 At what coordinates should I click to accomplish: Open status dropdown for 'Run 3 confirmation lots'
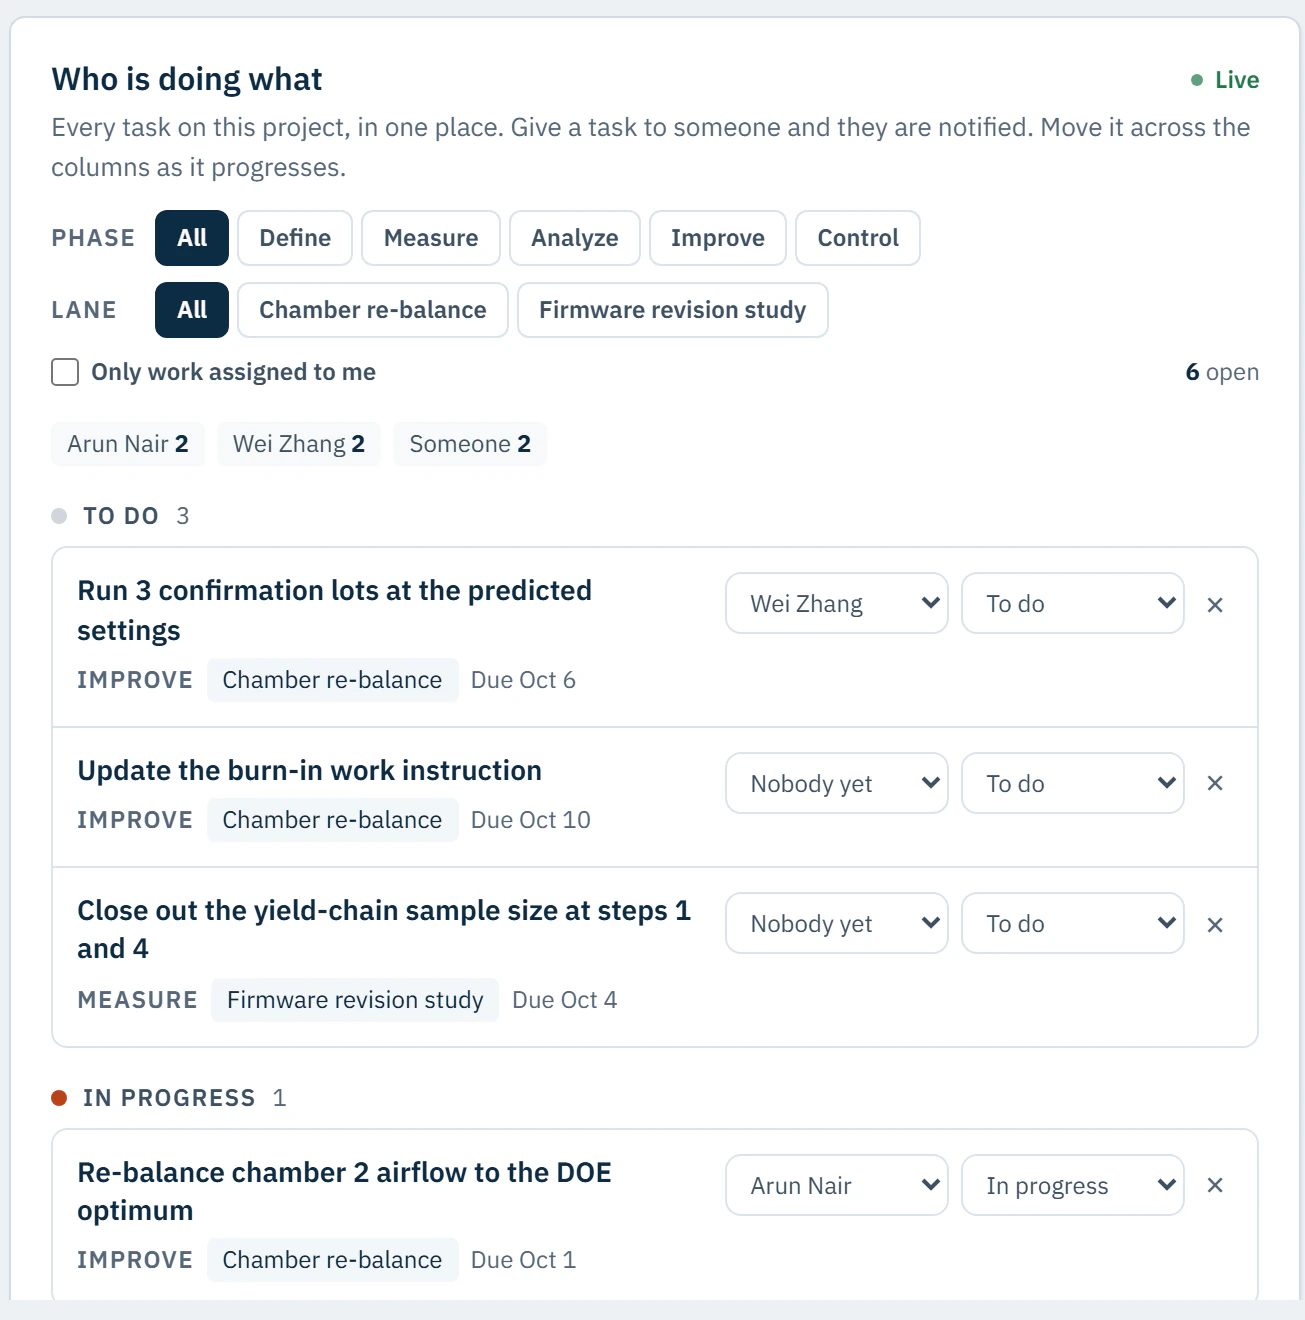(1073, 603)
